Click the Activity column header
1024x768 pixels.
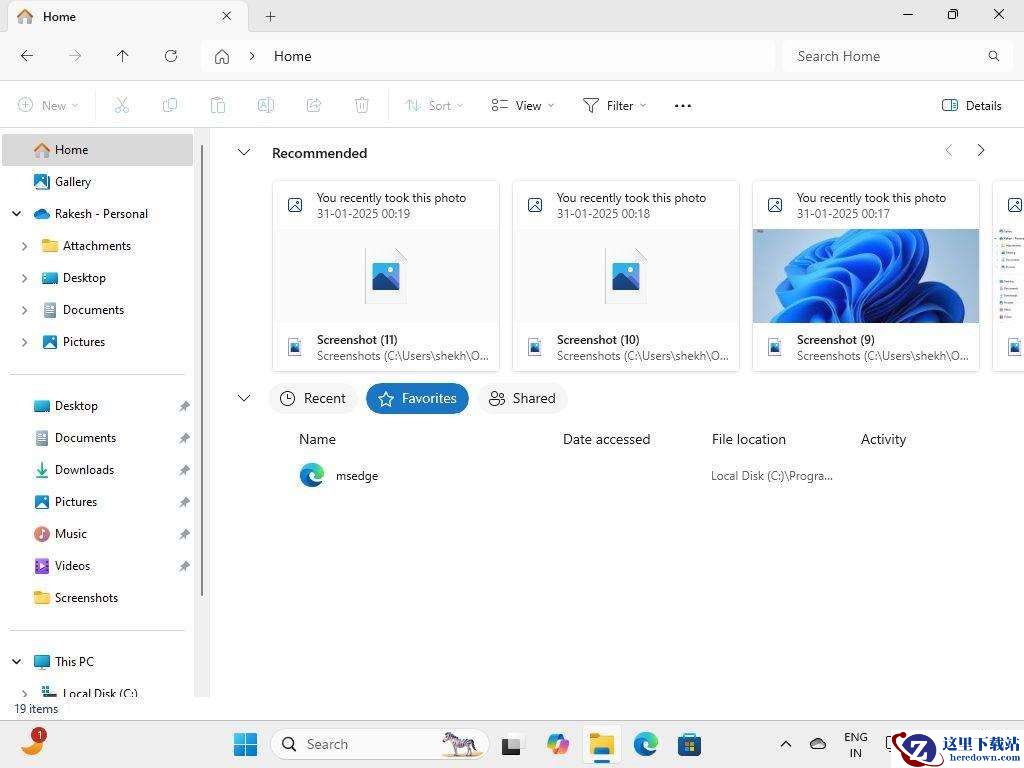[x=883, y=440]
